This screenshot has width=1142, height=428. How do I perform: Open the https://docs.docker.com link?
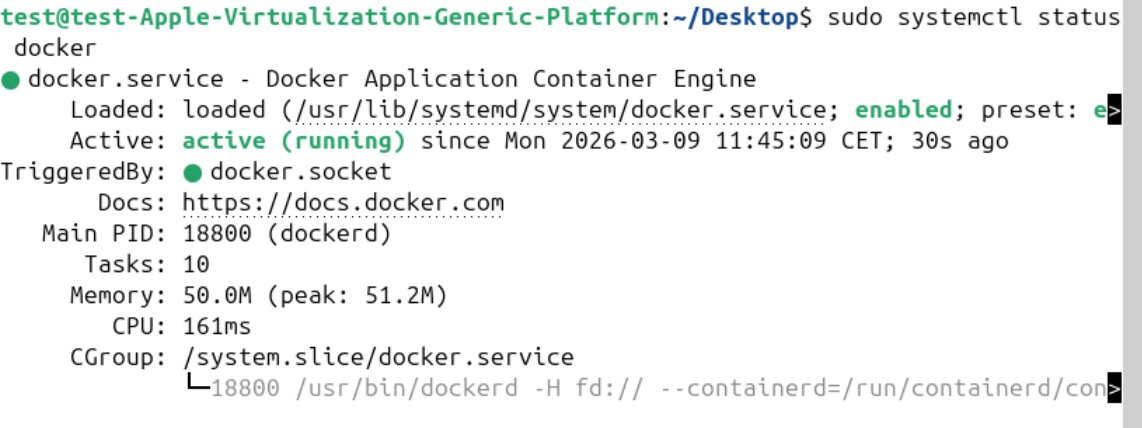[343, 204]
